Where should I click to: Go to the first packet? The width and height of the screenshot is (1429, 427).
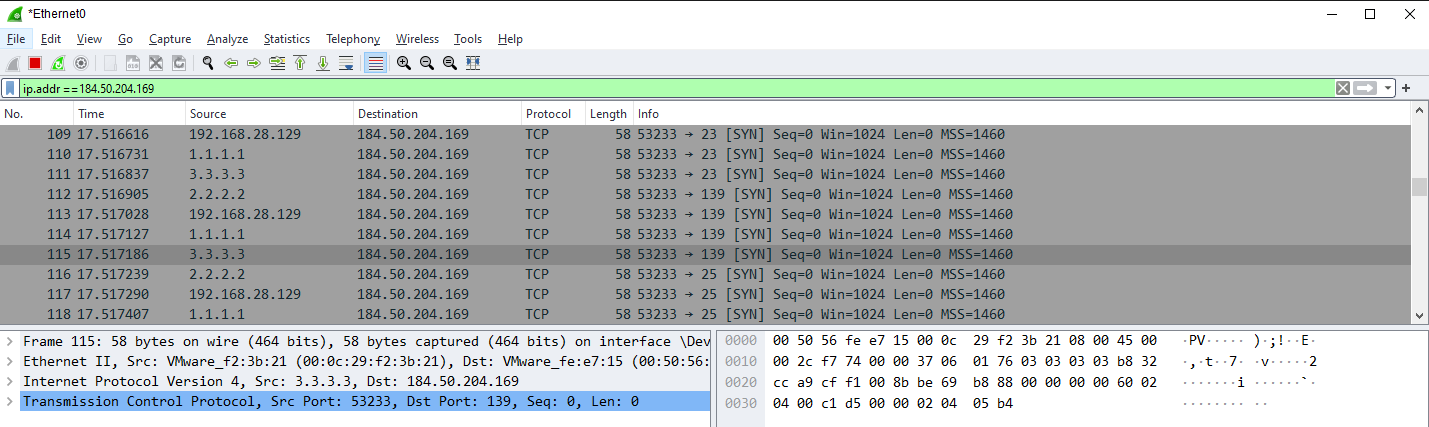(x=300, y=63)
